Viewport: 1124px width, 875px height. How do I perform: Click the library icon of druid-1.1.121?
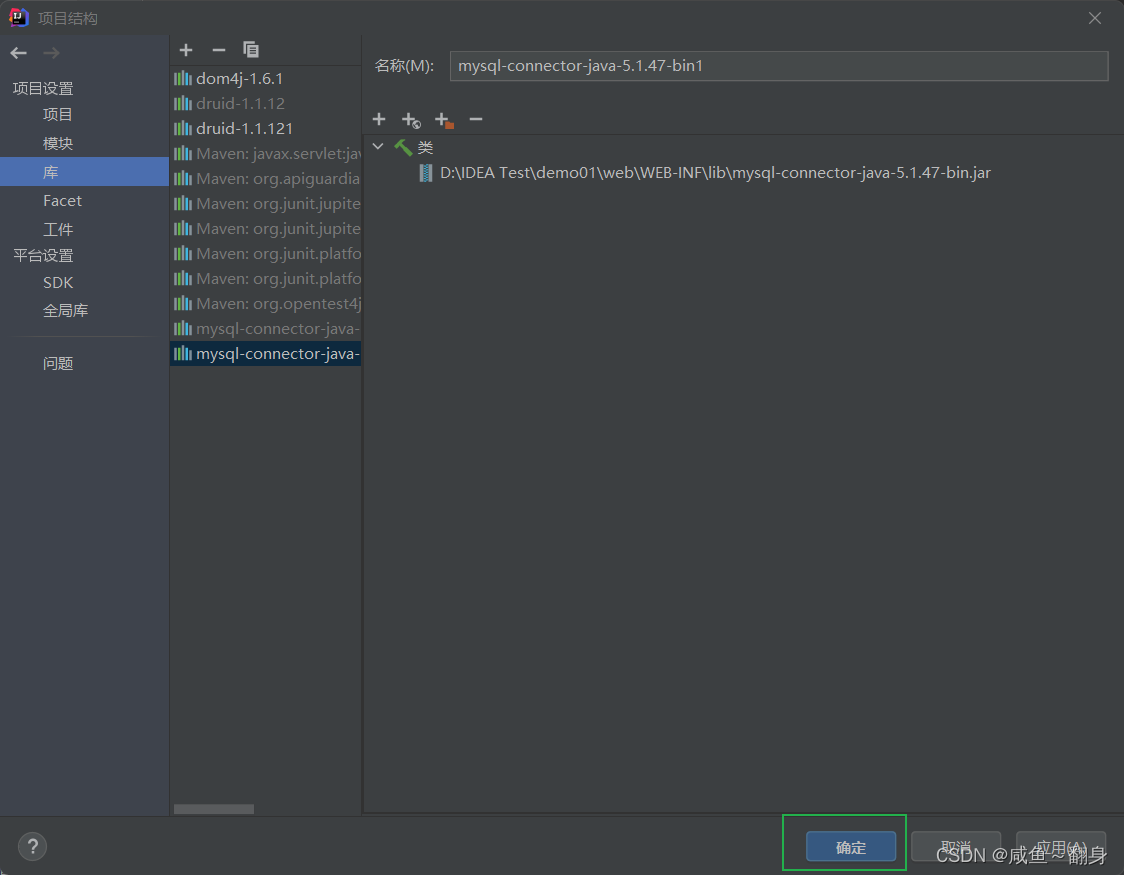pos(183,128)
